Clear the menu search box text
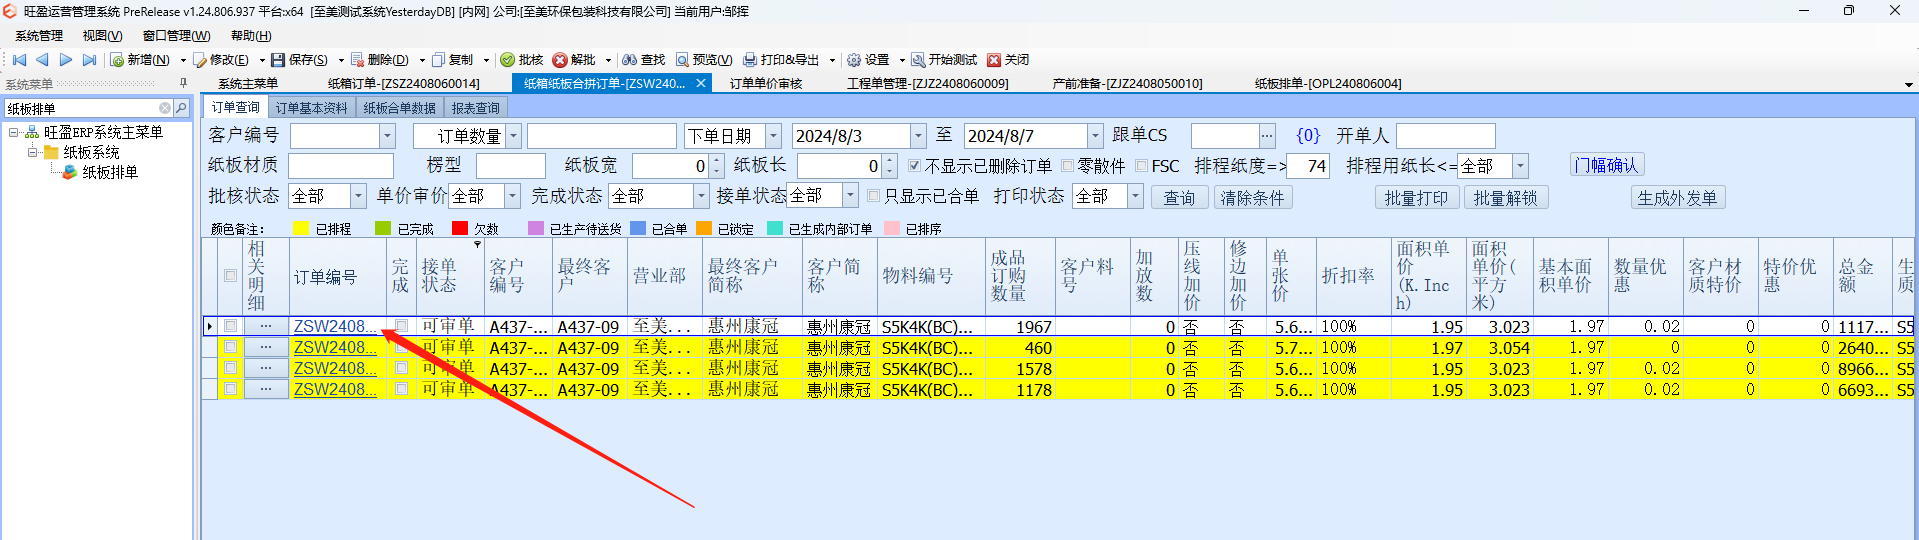This screenshot has width=1919, height=540. 165,108
